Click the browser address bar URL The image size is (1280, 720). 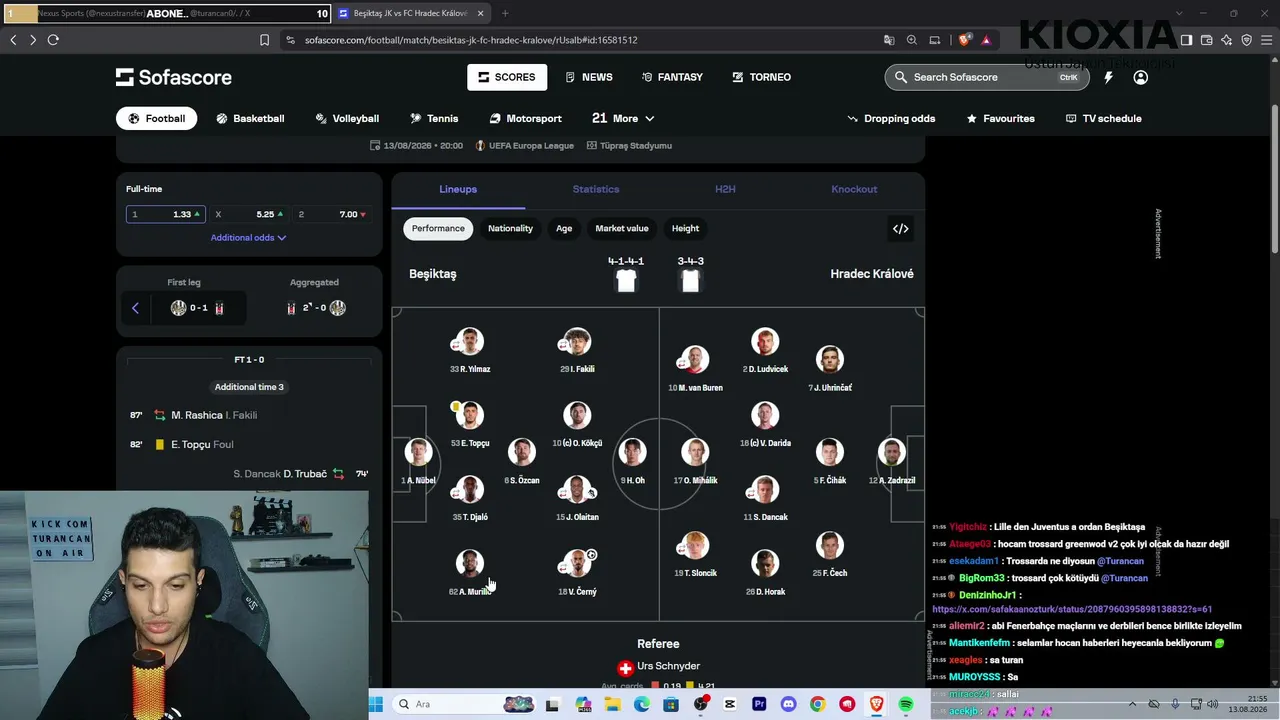point(471,40)
